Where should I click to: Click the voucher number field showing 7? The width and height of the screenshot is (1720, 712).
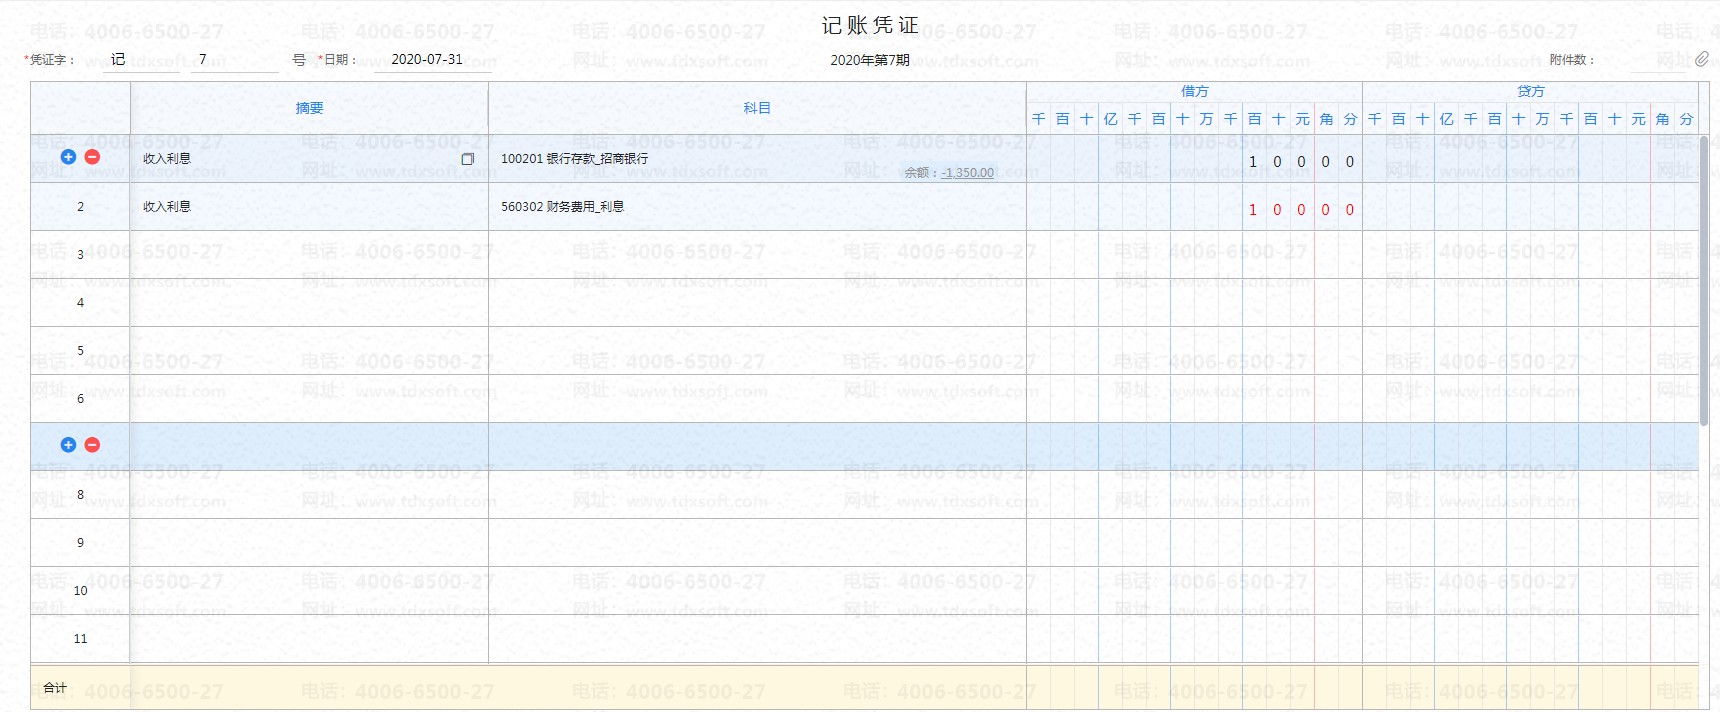(x=233, y=60)
